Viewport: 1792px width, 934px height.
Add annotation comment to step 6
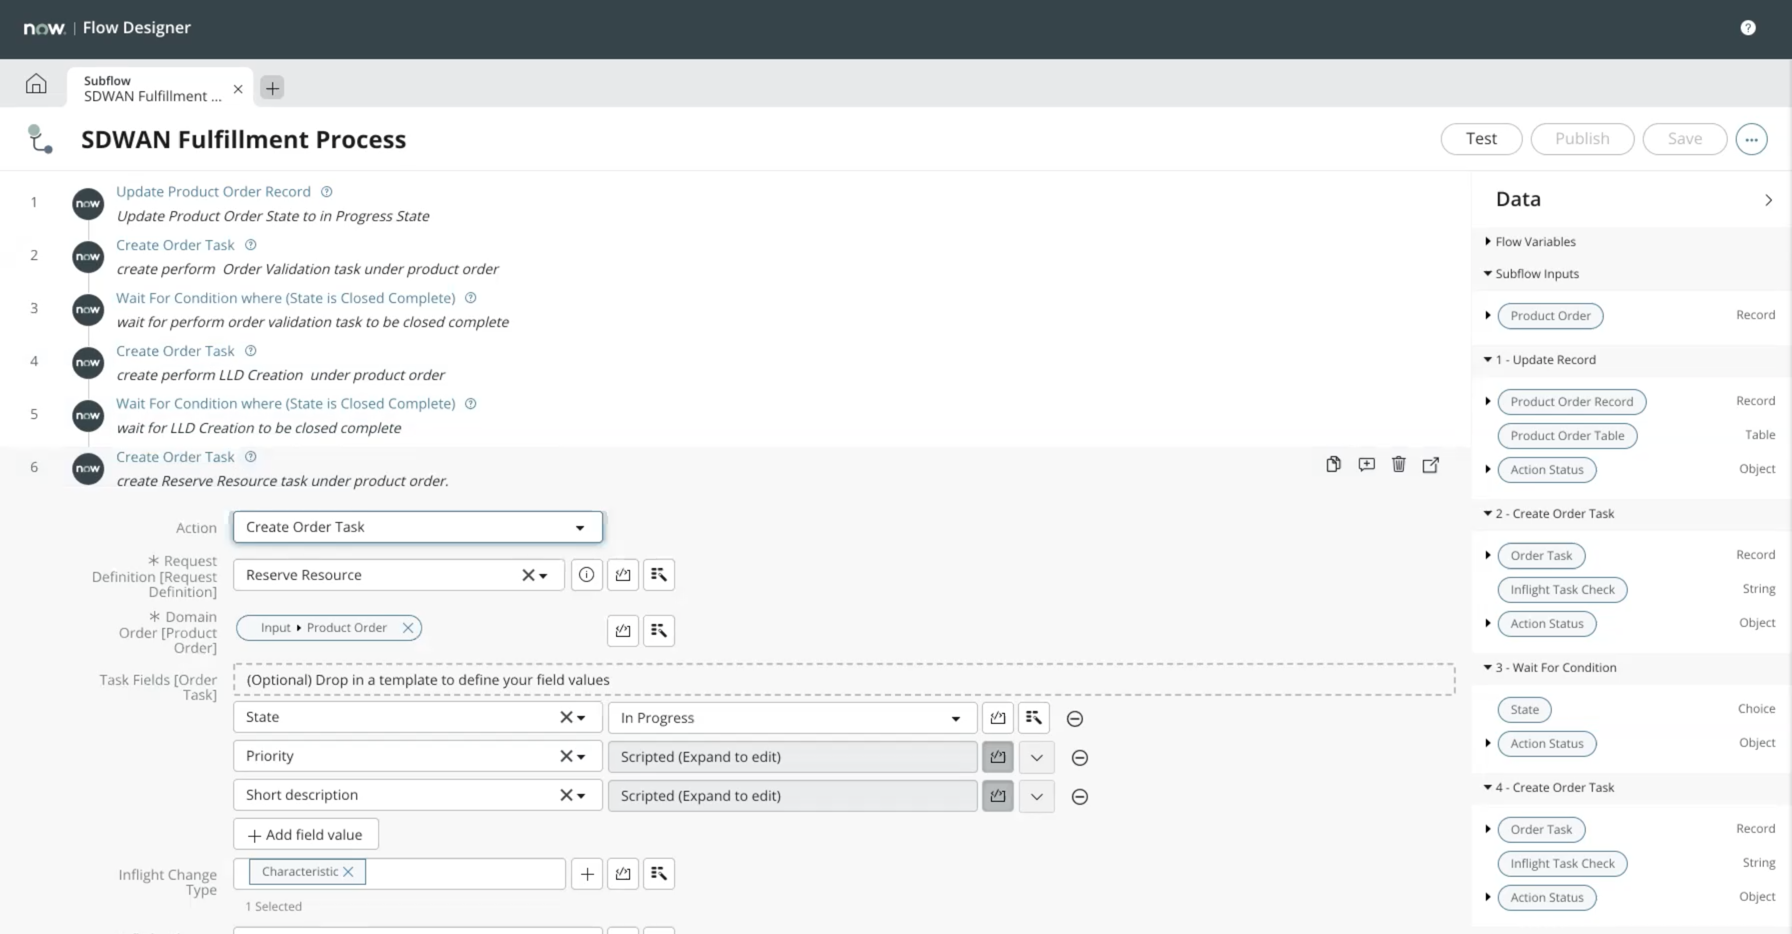click(1366, 464)
